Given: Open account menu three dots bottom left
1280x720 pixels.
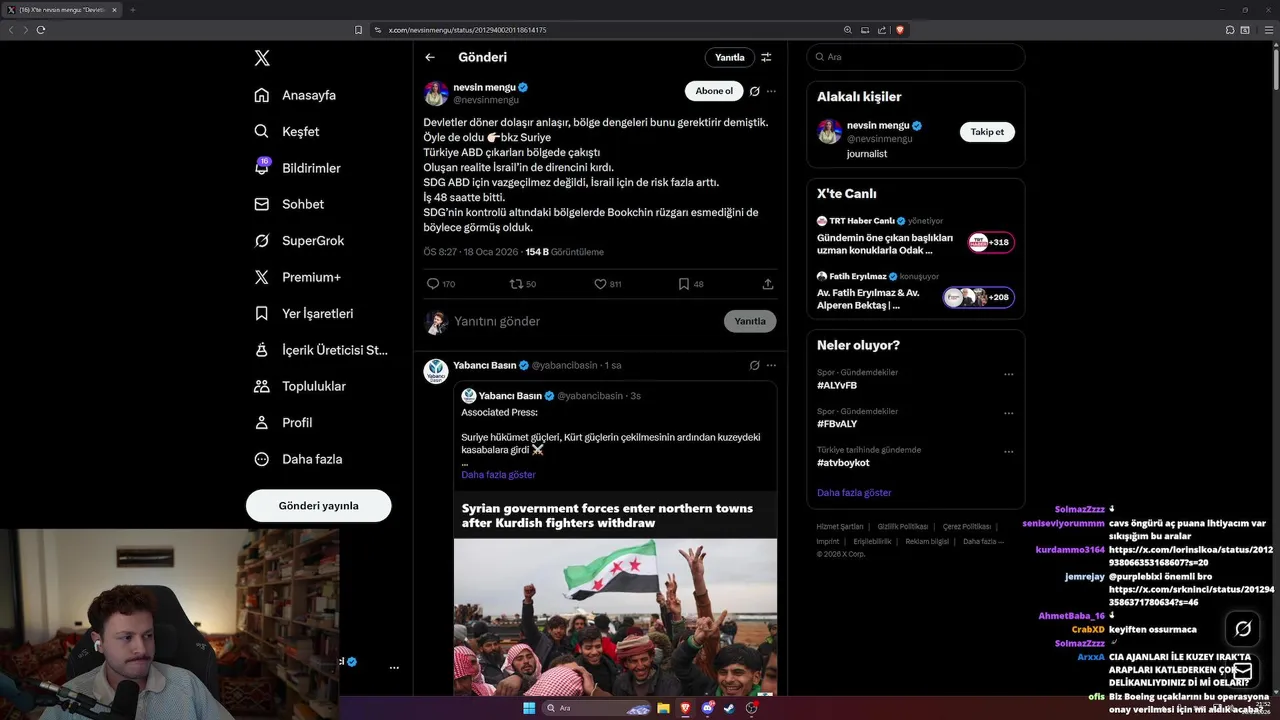Looking at the screenshot, I should pyautogui.click(x=394, y=667).
